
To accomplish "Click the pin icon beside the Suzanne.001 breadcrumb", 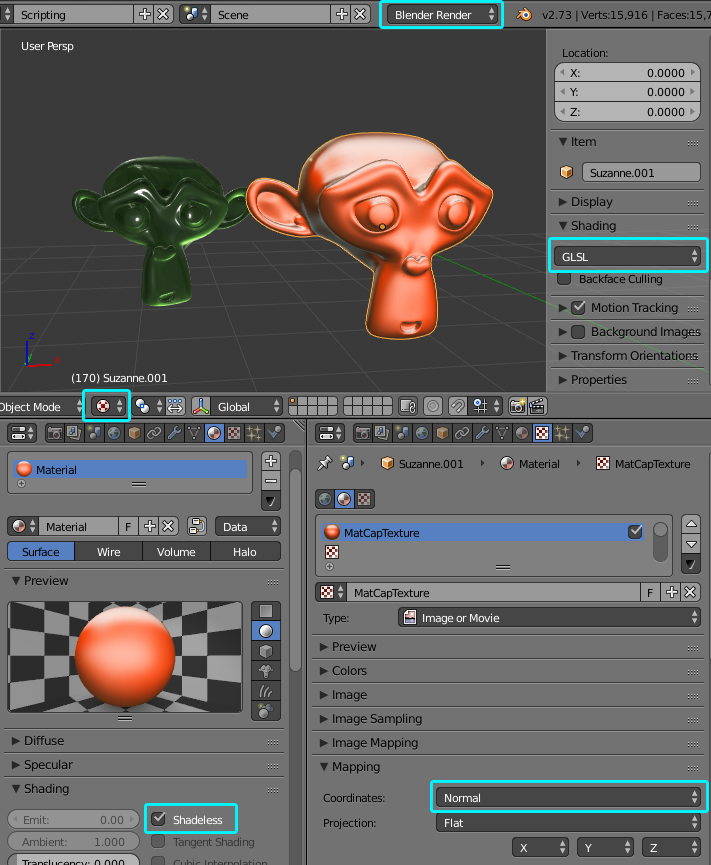I will (x=325, y=463).
